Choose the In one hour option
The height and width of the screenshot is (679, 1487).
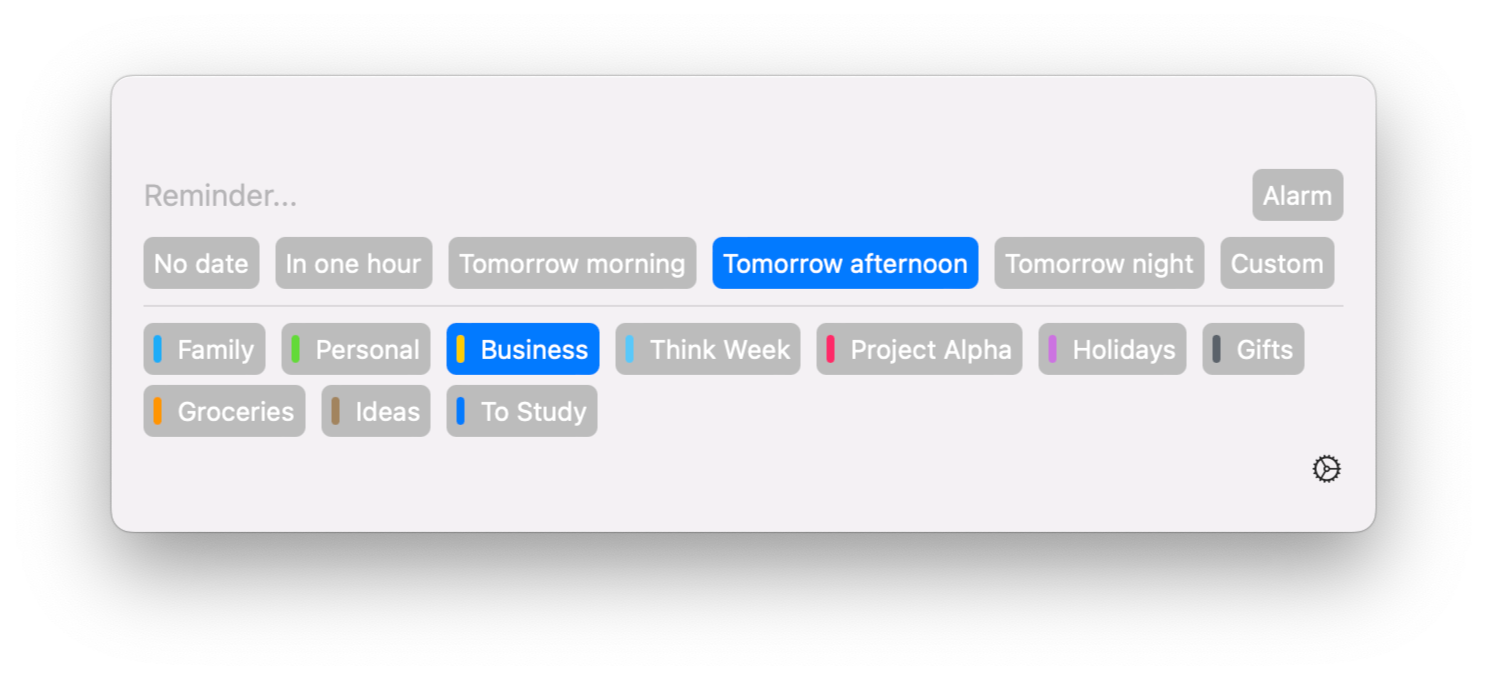coord(353,264)
